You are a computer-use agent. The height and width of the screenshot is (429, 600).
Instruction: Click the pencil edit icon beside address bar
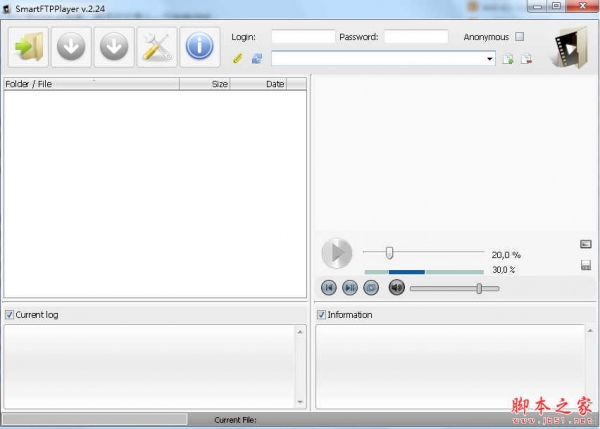(238, 59)
